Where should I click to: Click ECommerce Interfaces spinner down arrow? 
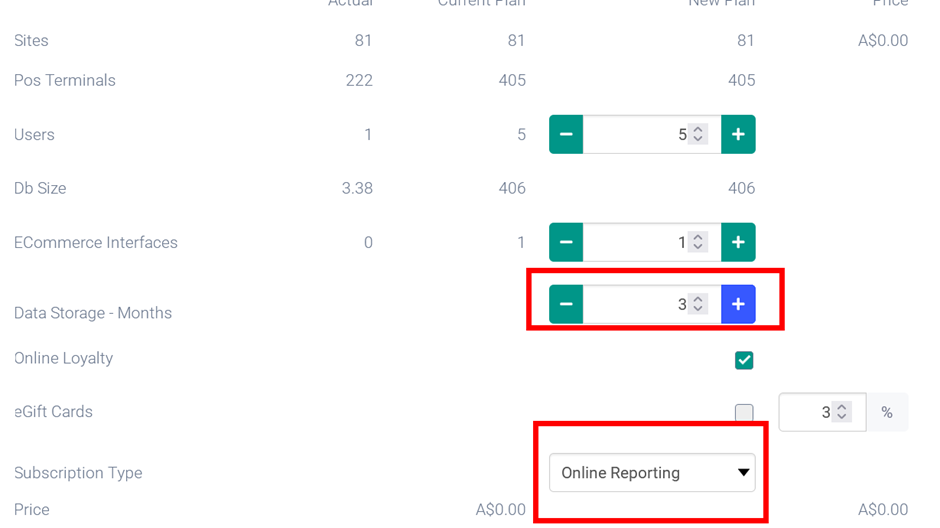tap(698, 248)
